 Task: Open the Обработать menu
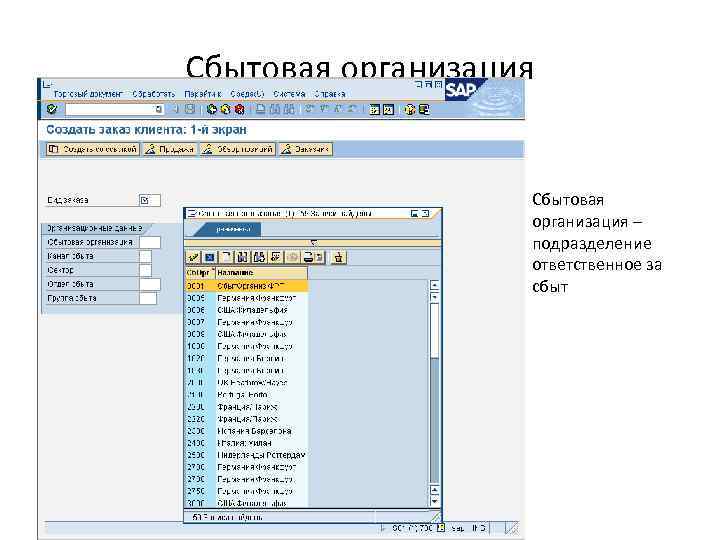(154, 94)
